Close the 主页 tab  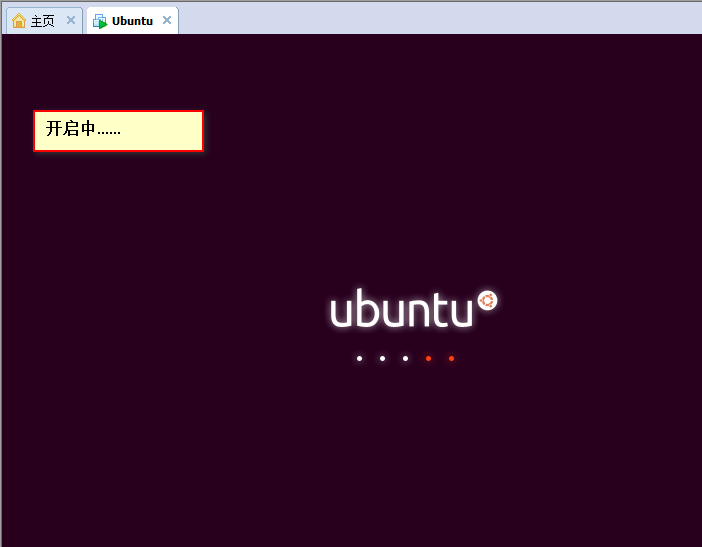[x=71, y=20]
